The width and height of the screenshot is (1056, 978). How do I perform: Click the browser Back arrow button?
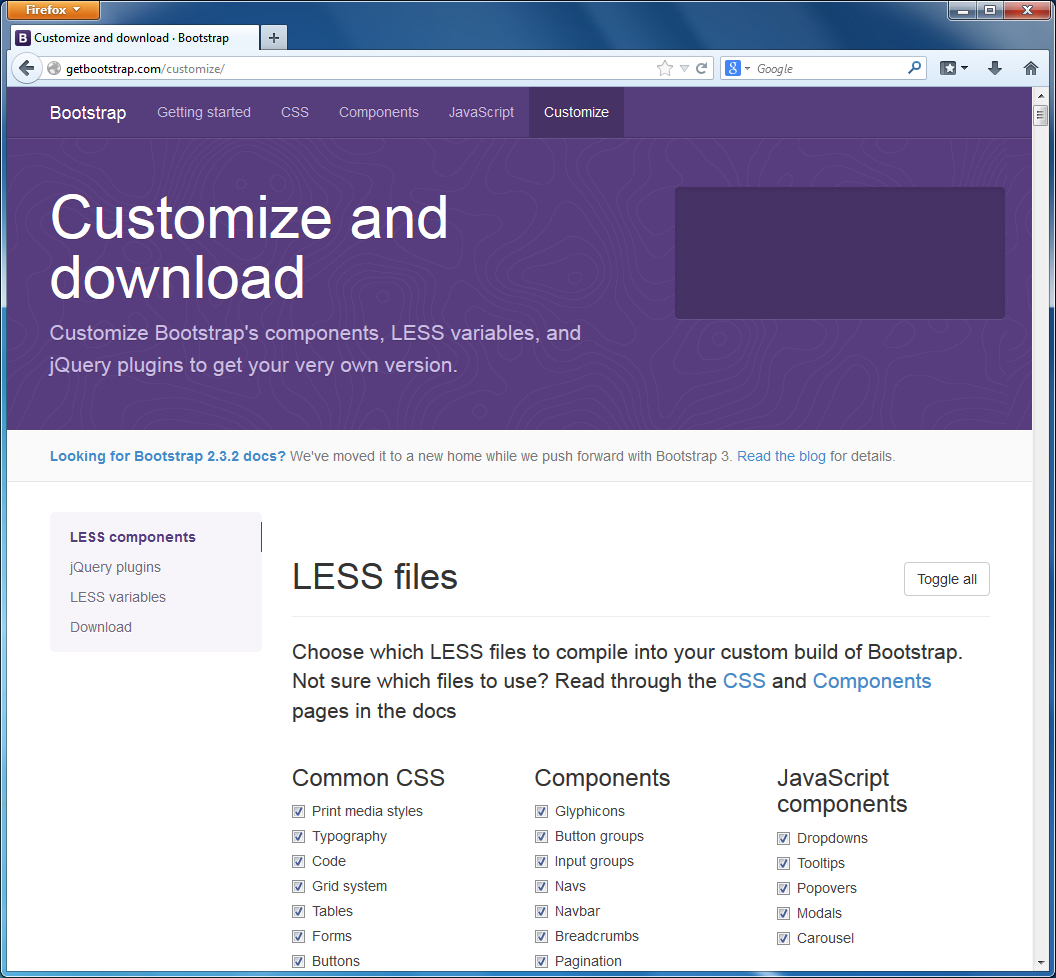click(26, 68)
